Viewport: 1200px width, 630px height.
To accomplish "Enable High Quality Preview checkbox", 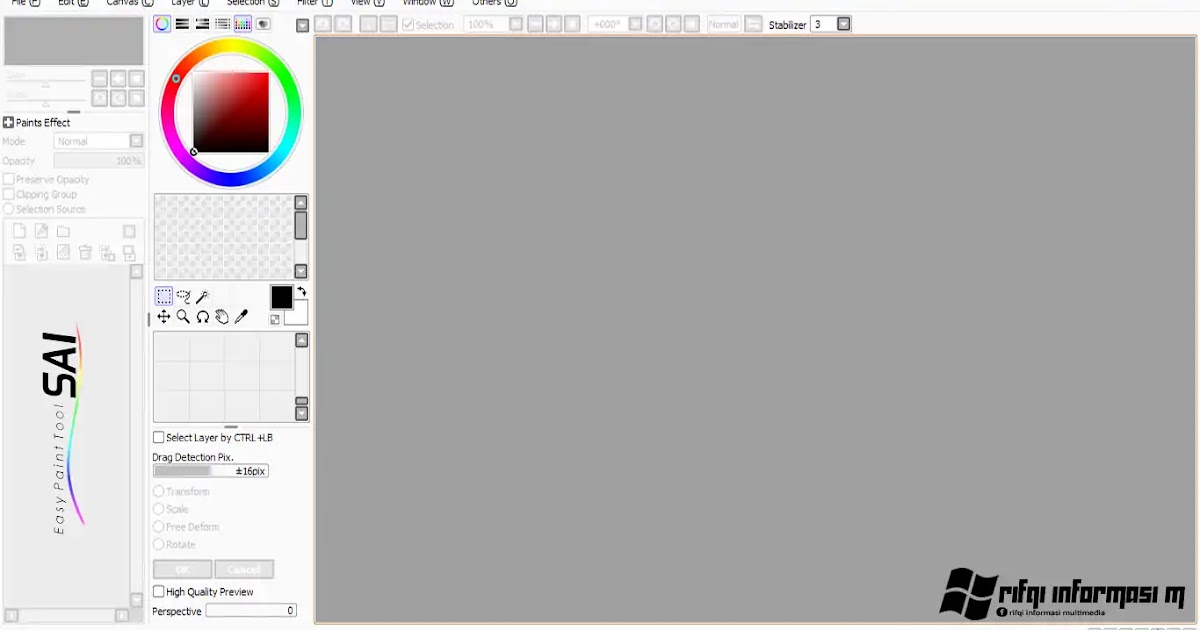I will [158, 592].
